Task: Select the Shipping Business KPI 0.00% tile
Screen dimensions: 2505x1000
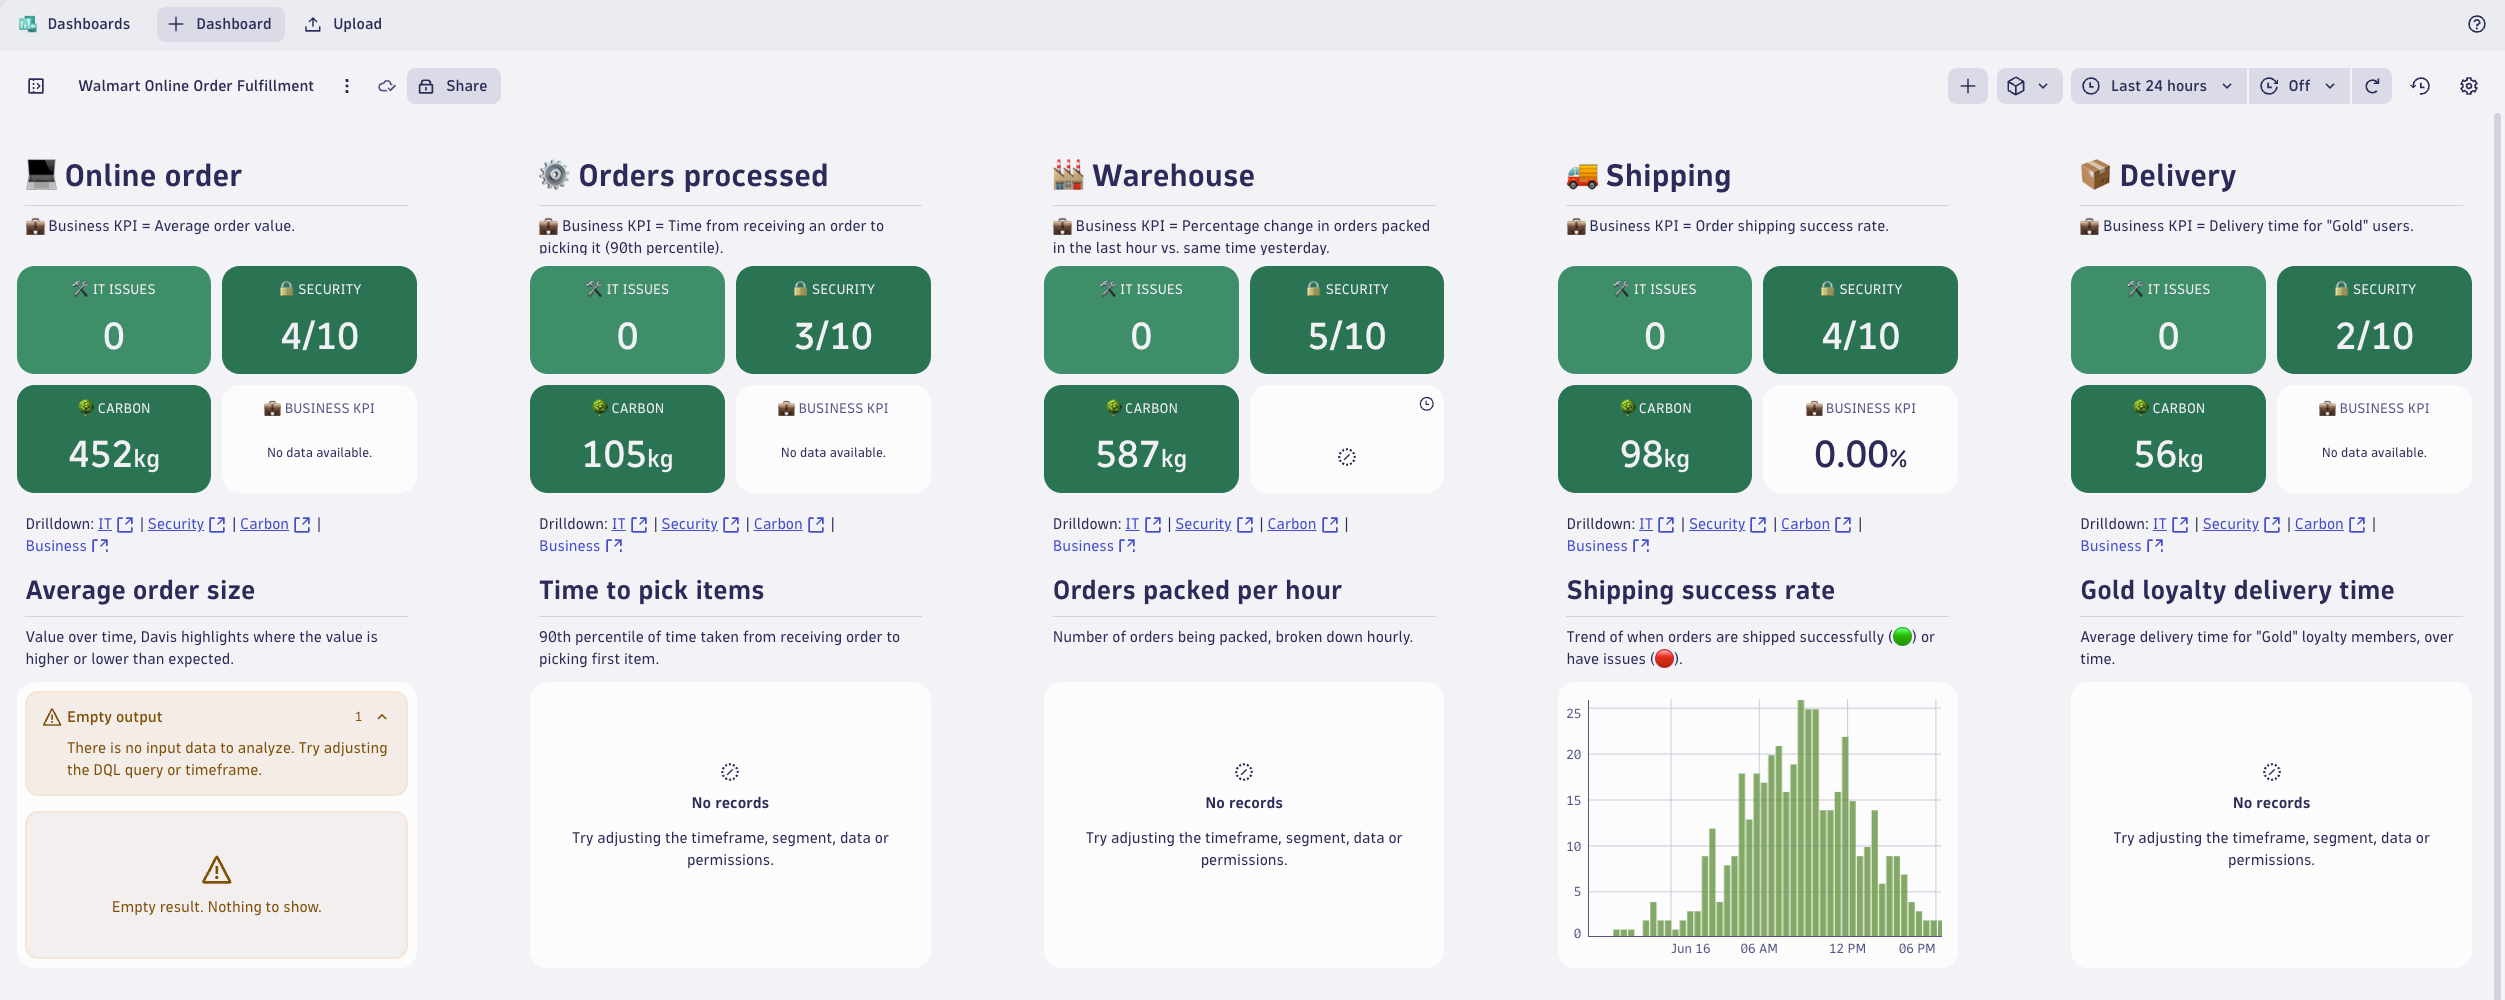Action: coord(1860,439)
